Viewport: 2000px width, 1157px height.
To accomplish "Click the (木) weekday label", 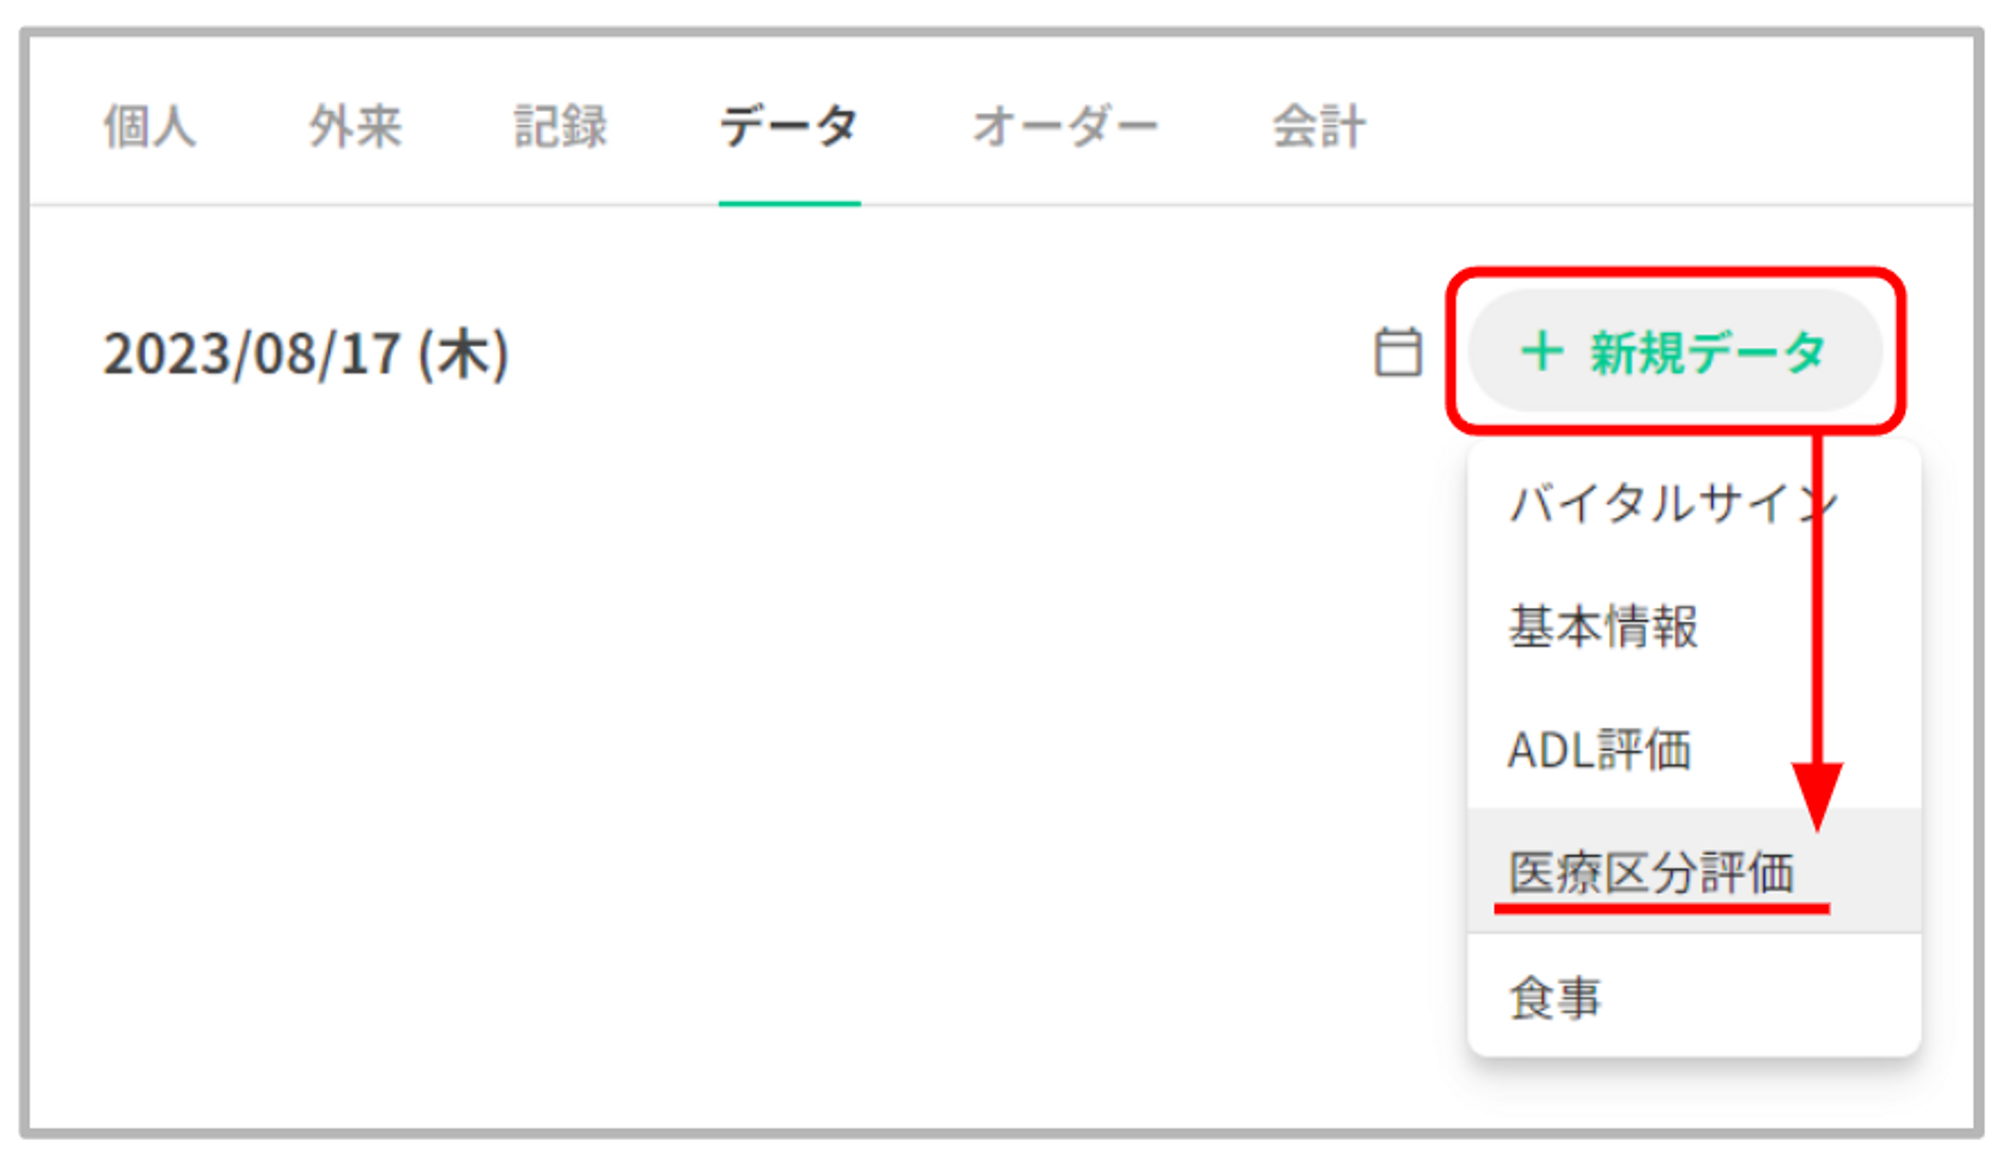I will pos(464,355).
